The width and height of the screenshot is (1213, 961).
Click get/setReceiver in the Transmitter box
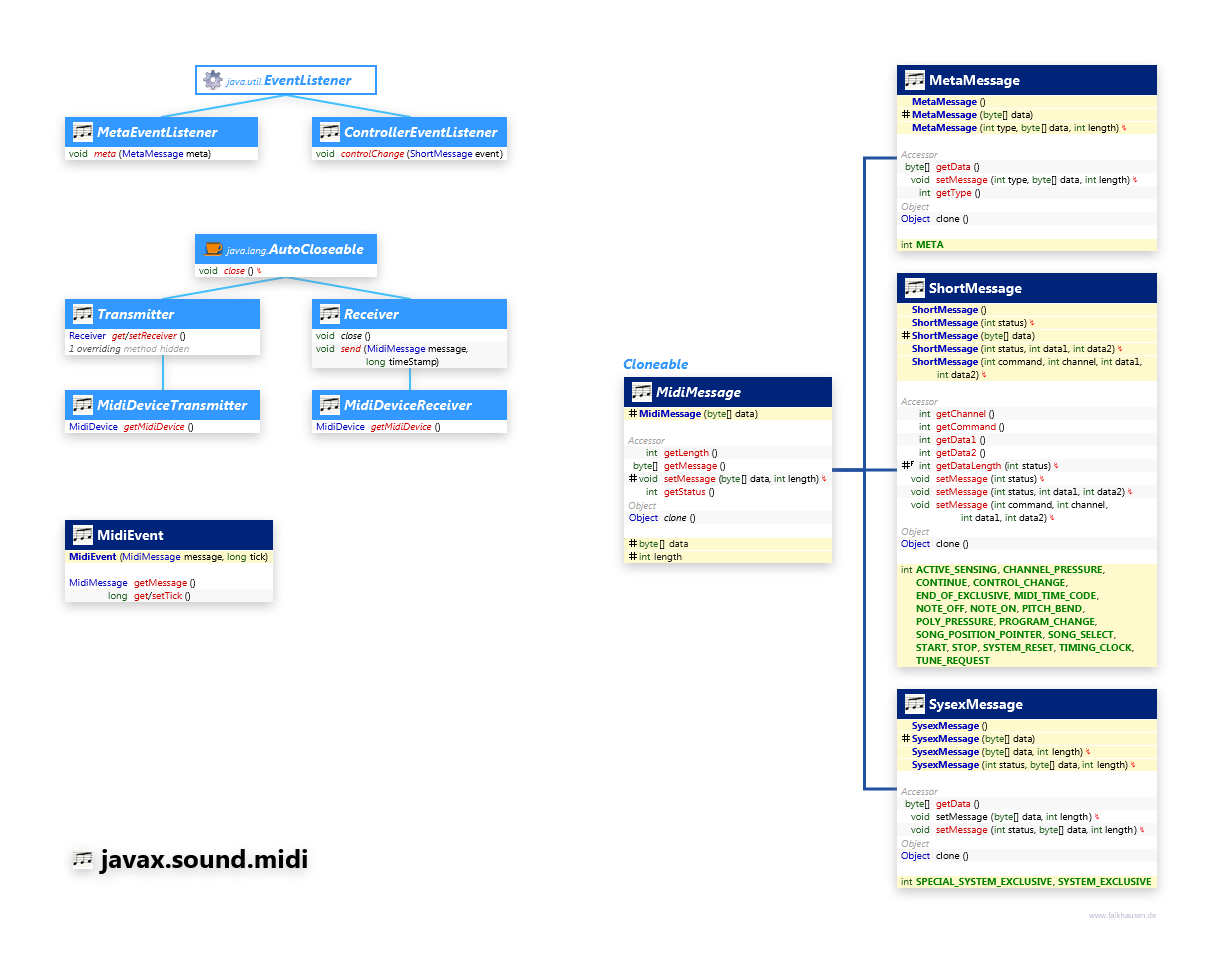(x=143, y=336)
